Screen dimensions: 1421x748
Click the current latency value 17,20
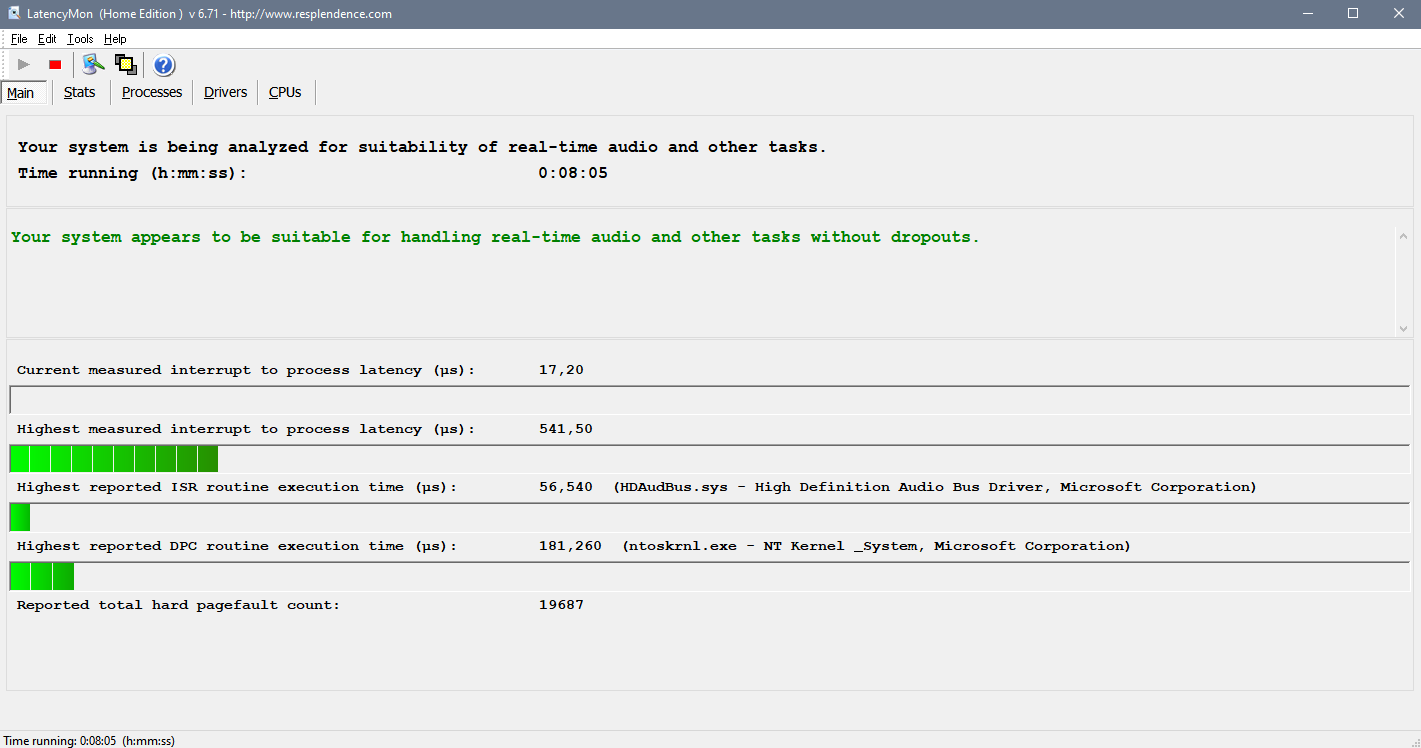click(561, 370)
